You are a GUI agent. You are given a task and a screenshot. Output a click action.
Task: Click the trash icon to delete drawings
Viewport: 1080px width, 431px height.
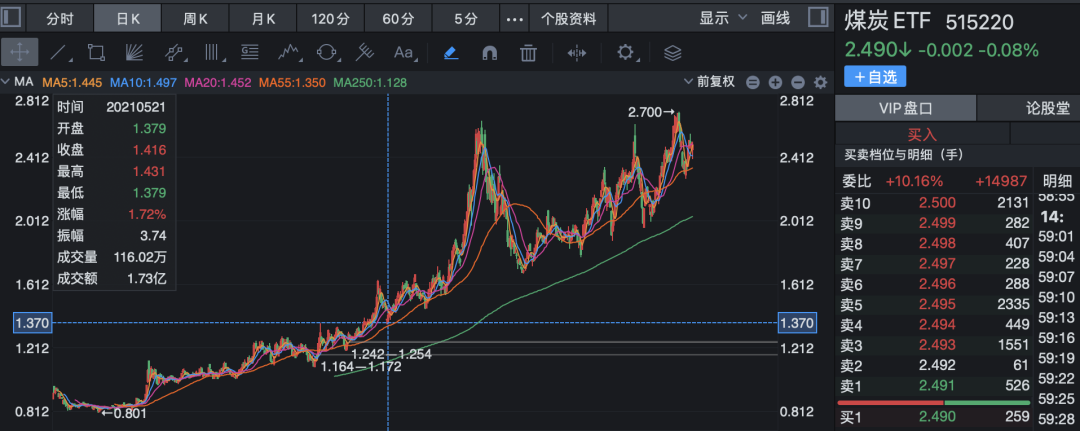coord(528,52)
